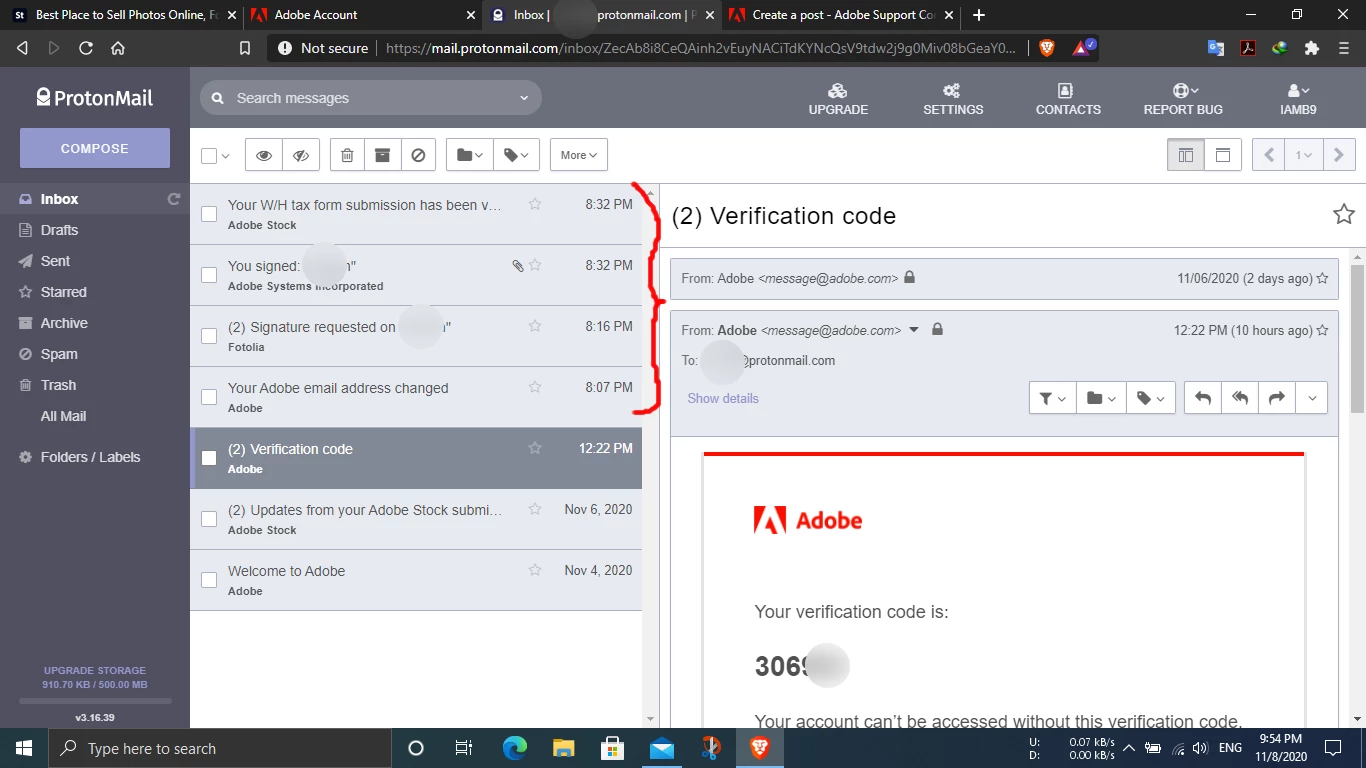The image size is (1366, 768).
Task: Toggle the select-all checkbox in the list toolbar
Action: coord(209,156)
